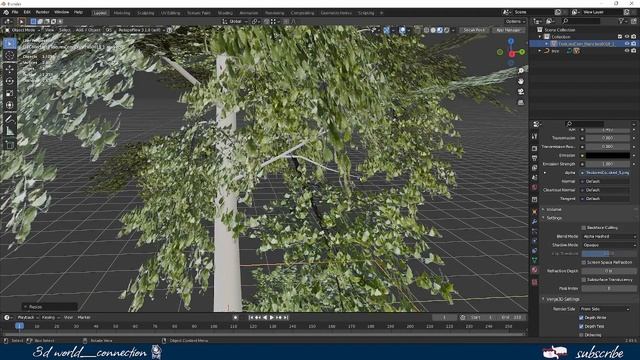Open the Object Data properties triangle icon
640x360 pixels.
[535, 260]
